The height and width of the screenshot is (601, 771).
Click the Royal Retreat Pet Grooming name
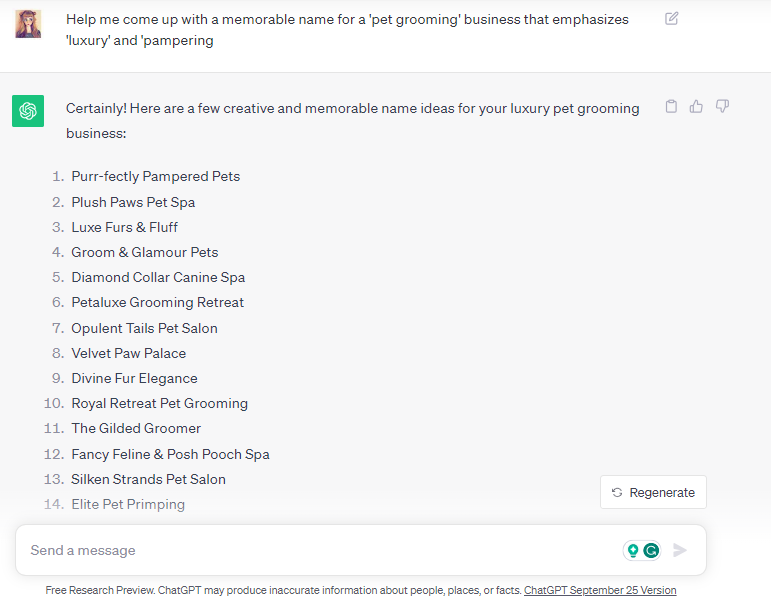[x=159, y=403]
